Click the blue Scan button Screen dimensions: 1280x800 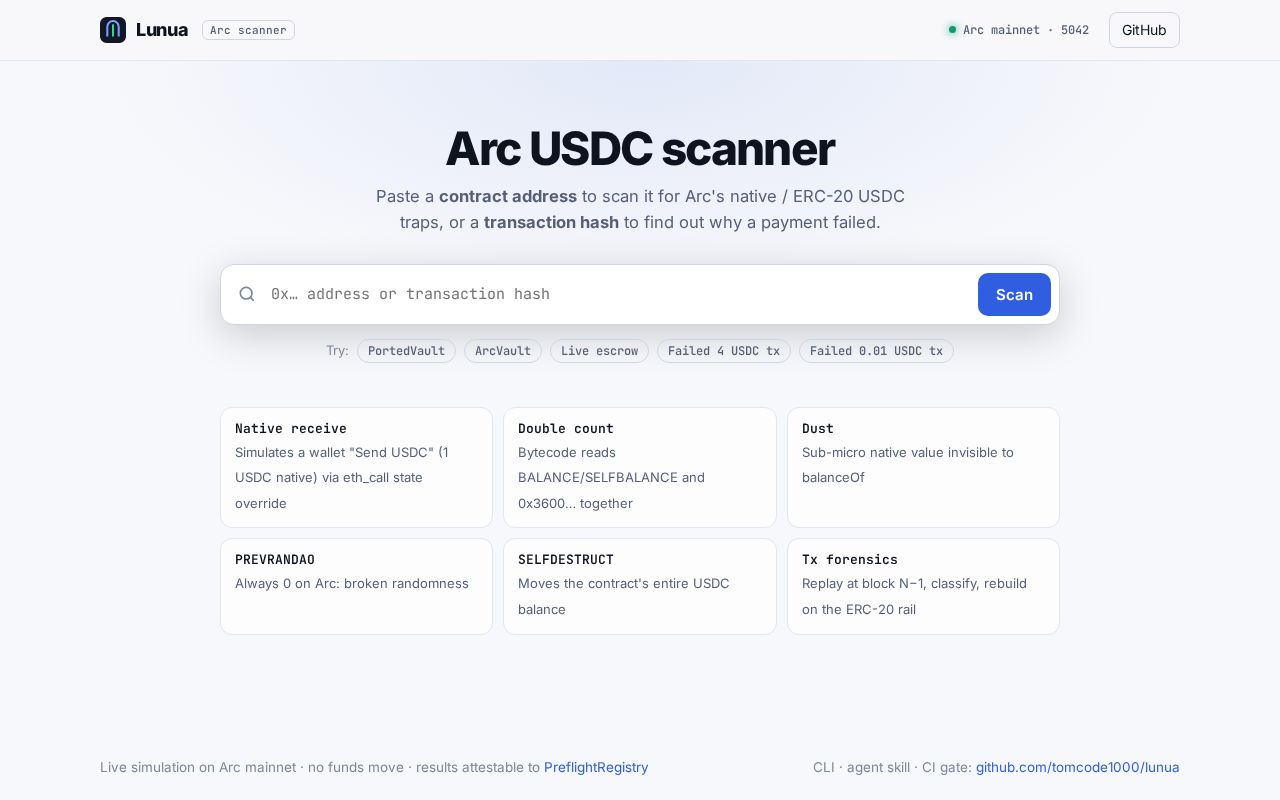coord(1014,294)
